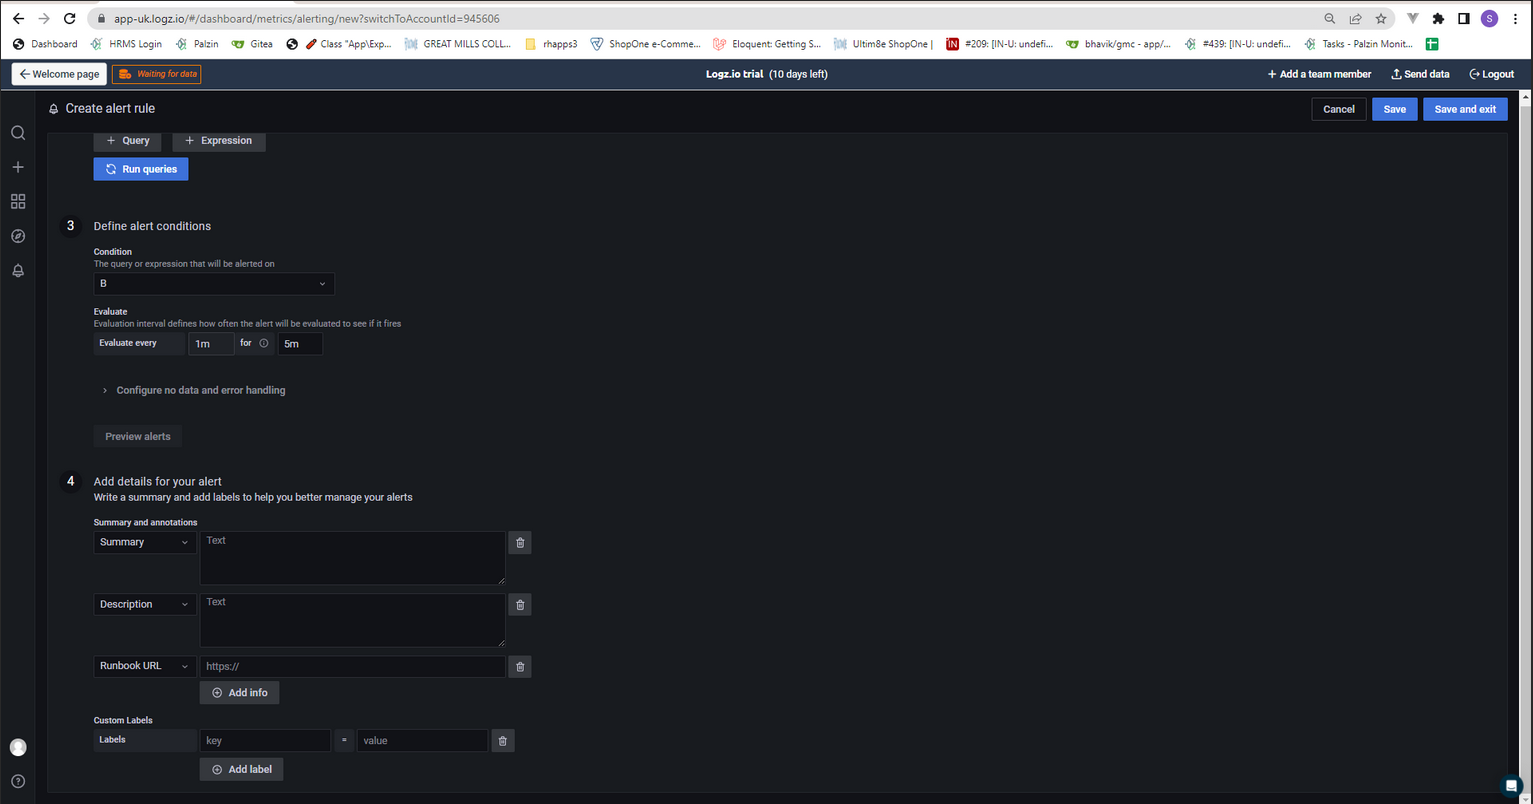
Task: Open the Condition dropdown showing B
Action: pos(214,284)
